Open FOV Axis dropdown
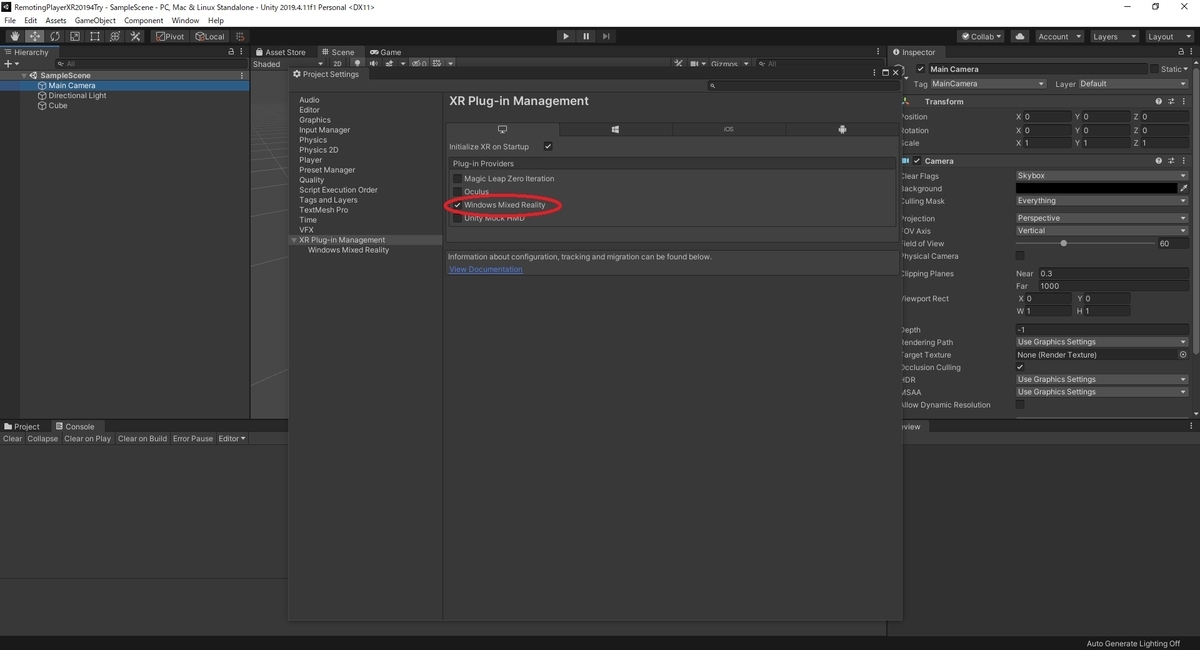The height and width of the screenshot is (650, 1200). point(1102,230)
